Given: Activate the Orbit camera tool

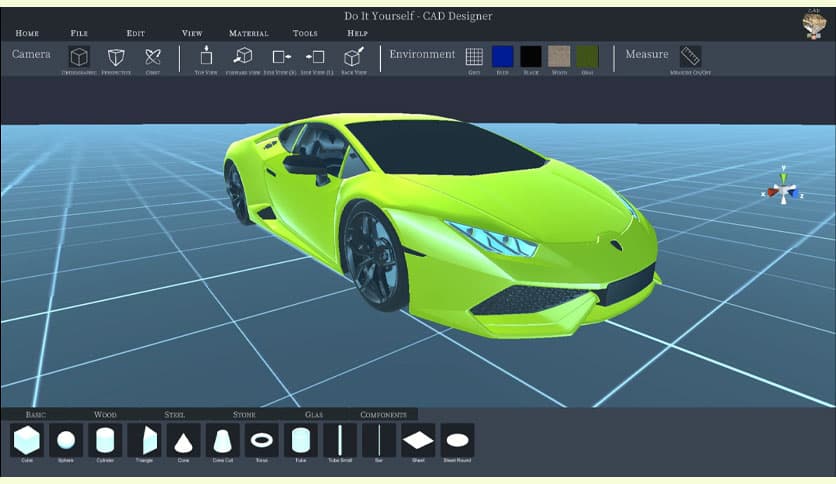Looking at the screenshot, I should [x=153, y=57].
